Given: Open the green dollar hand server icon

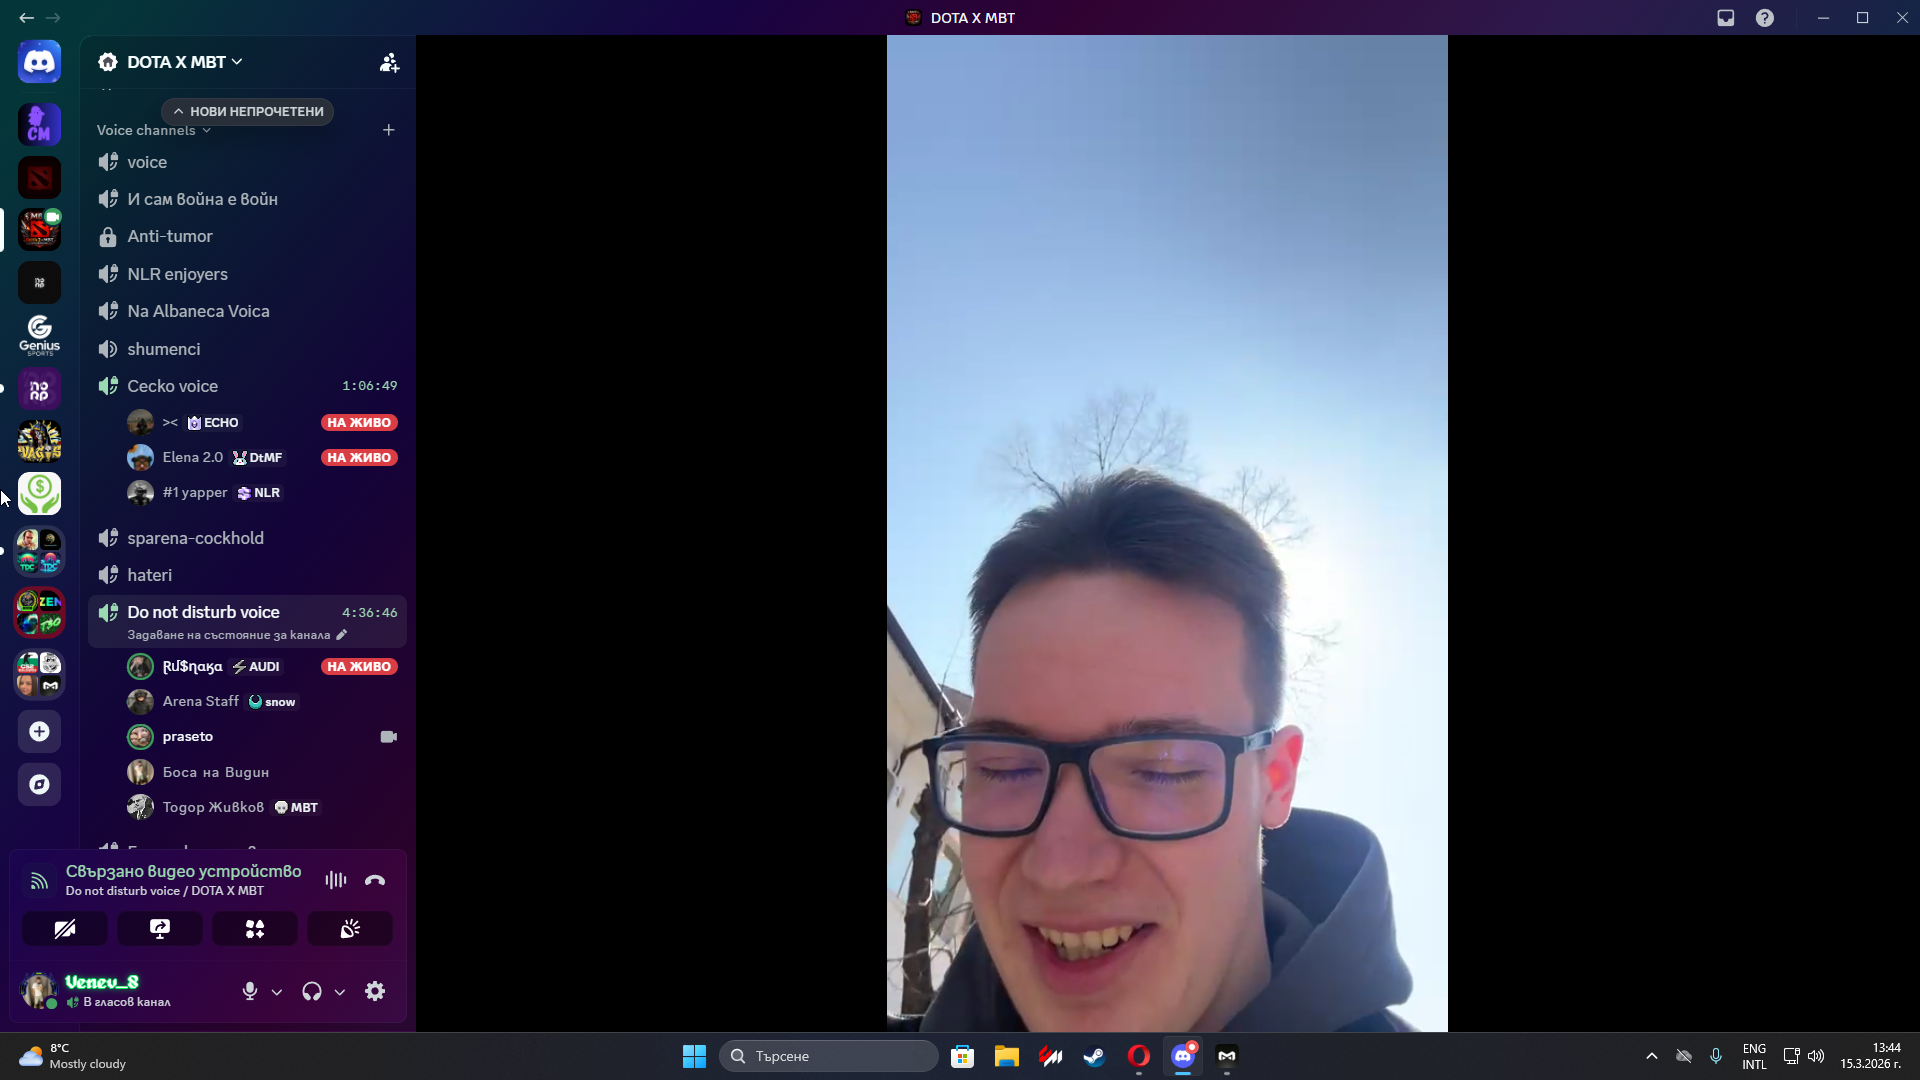Looking at the screenshot, I should 39,493.
